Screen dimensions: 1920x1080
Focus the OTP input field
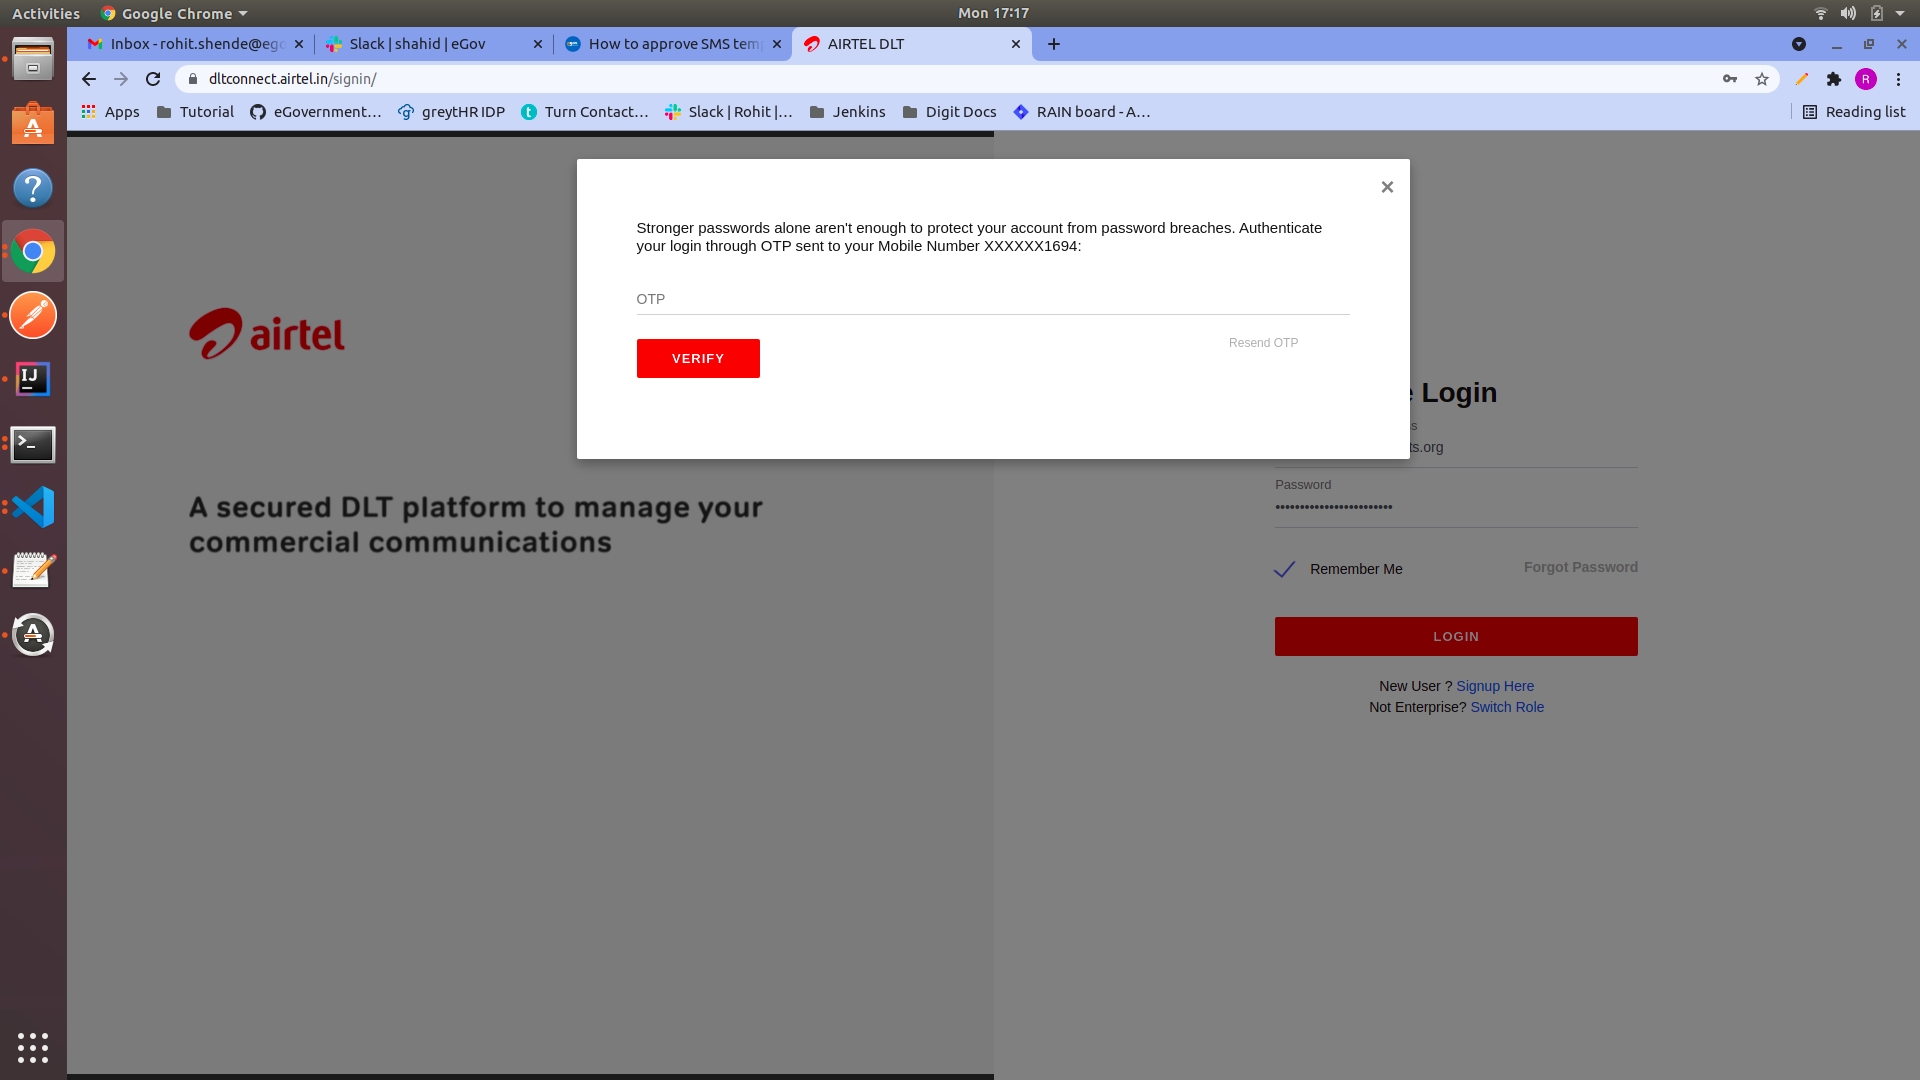click(x=992, y=299)
